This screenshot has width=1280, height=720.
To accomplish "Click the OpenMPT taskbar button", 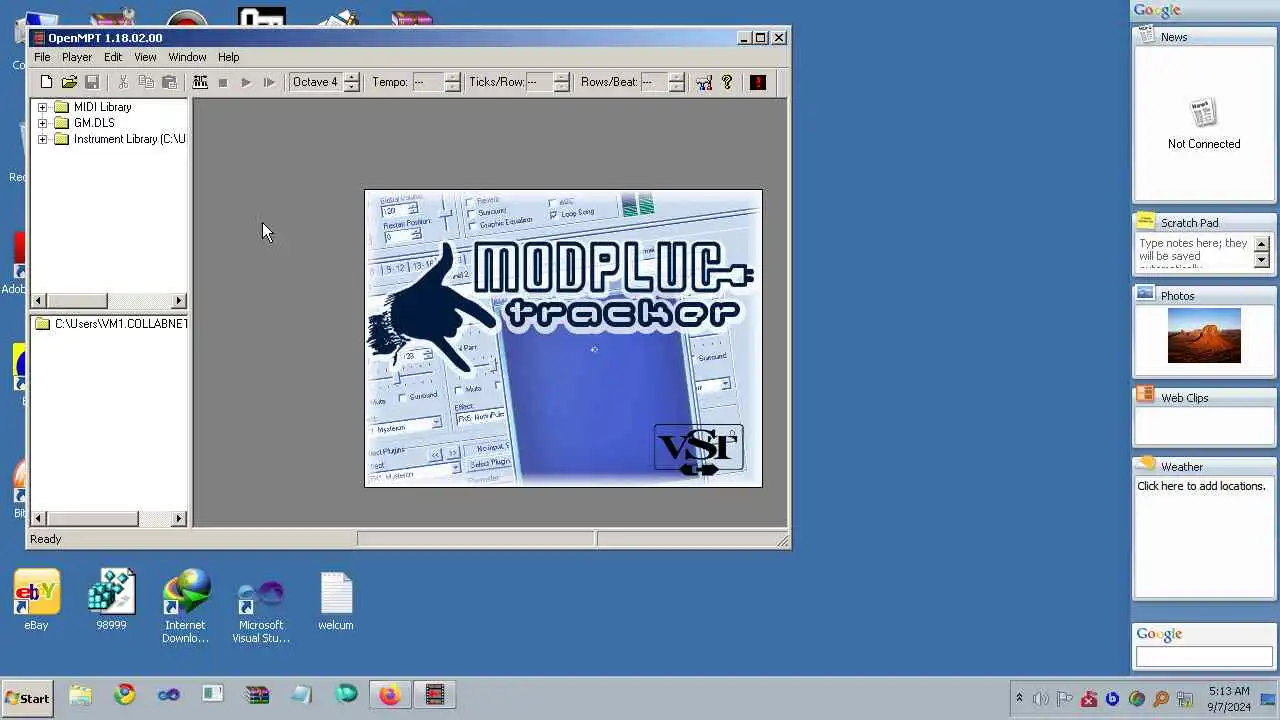I will pos(435,695).
